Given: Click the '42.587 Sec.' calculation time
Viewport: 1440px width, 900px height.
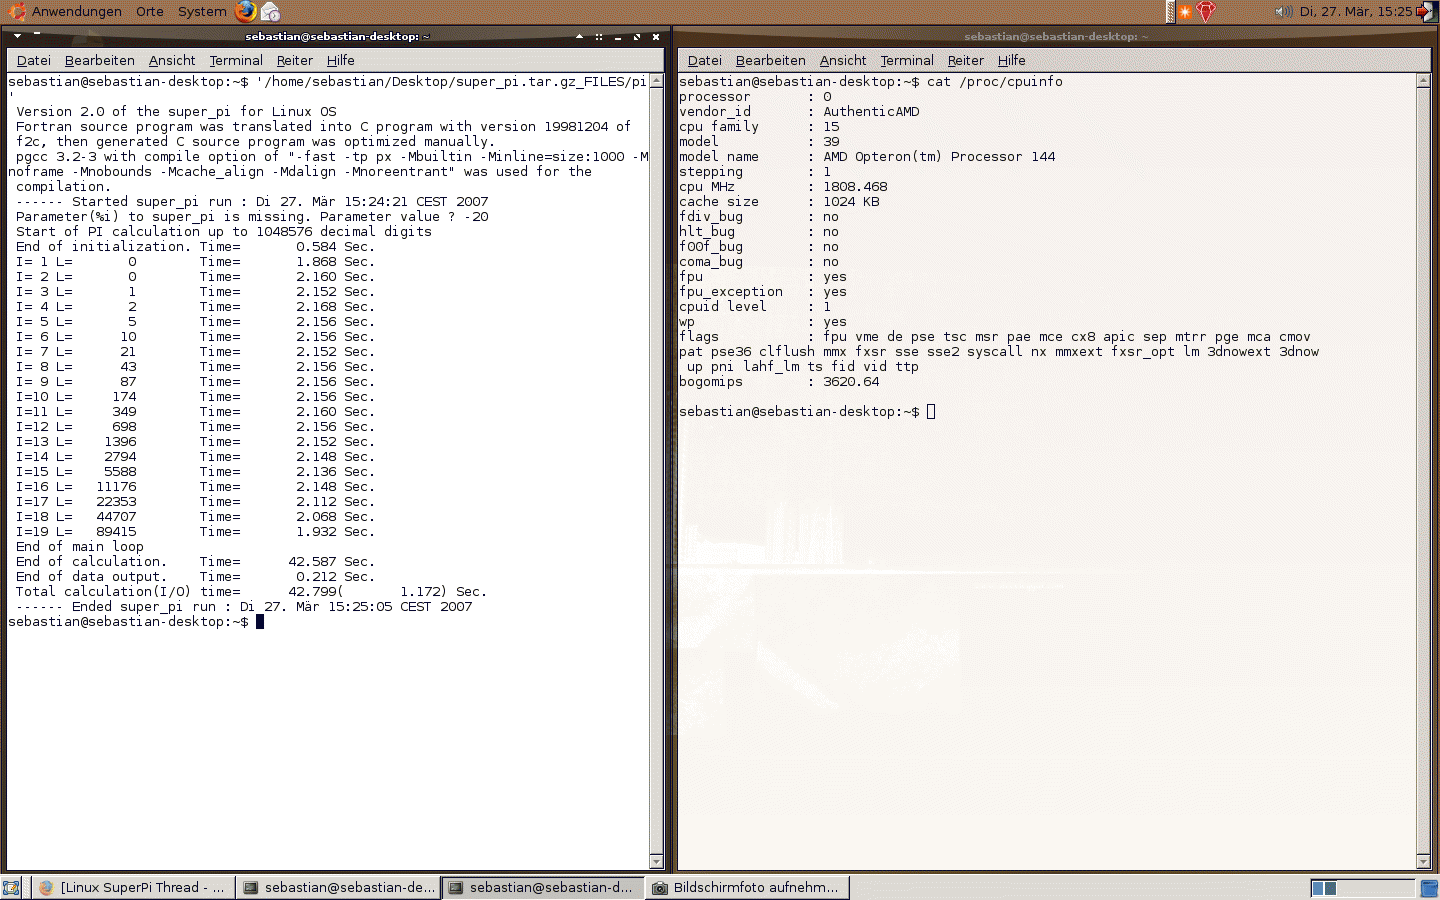Looking at the screenshot, I should tap(332, 562).
